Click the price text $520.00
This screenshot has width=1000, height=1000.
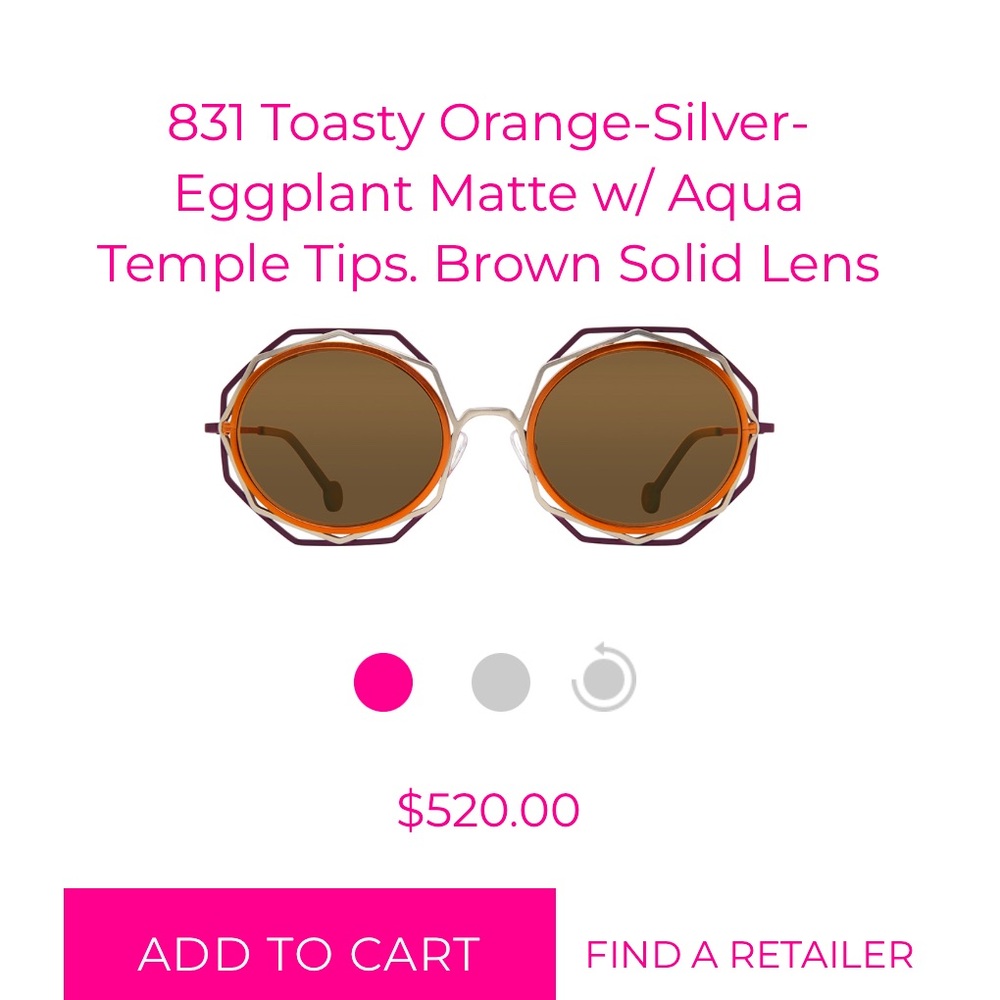tap(489, 806)
